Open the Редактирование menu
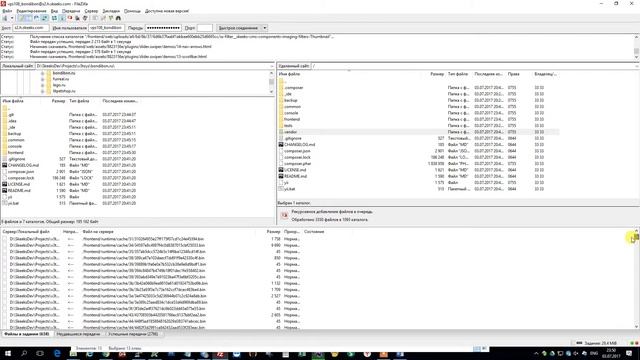Image resolution: width=640 pixels, height=360 pixels. point(31,11)
